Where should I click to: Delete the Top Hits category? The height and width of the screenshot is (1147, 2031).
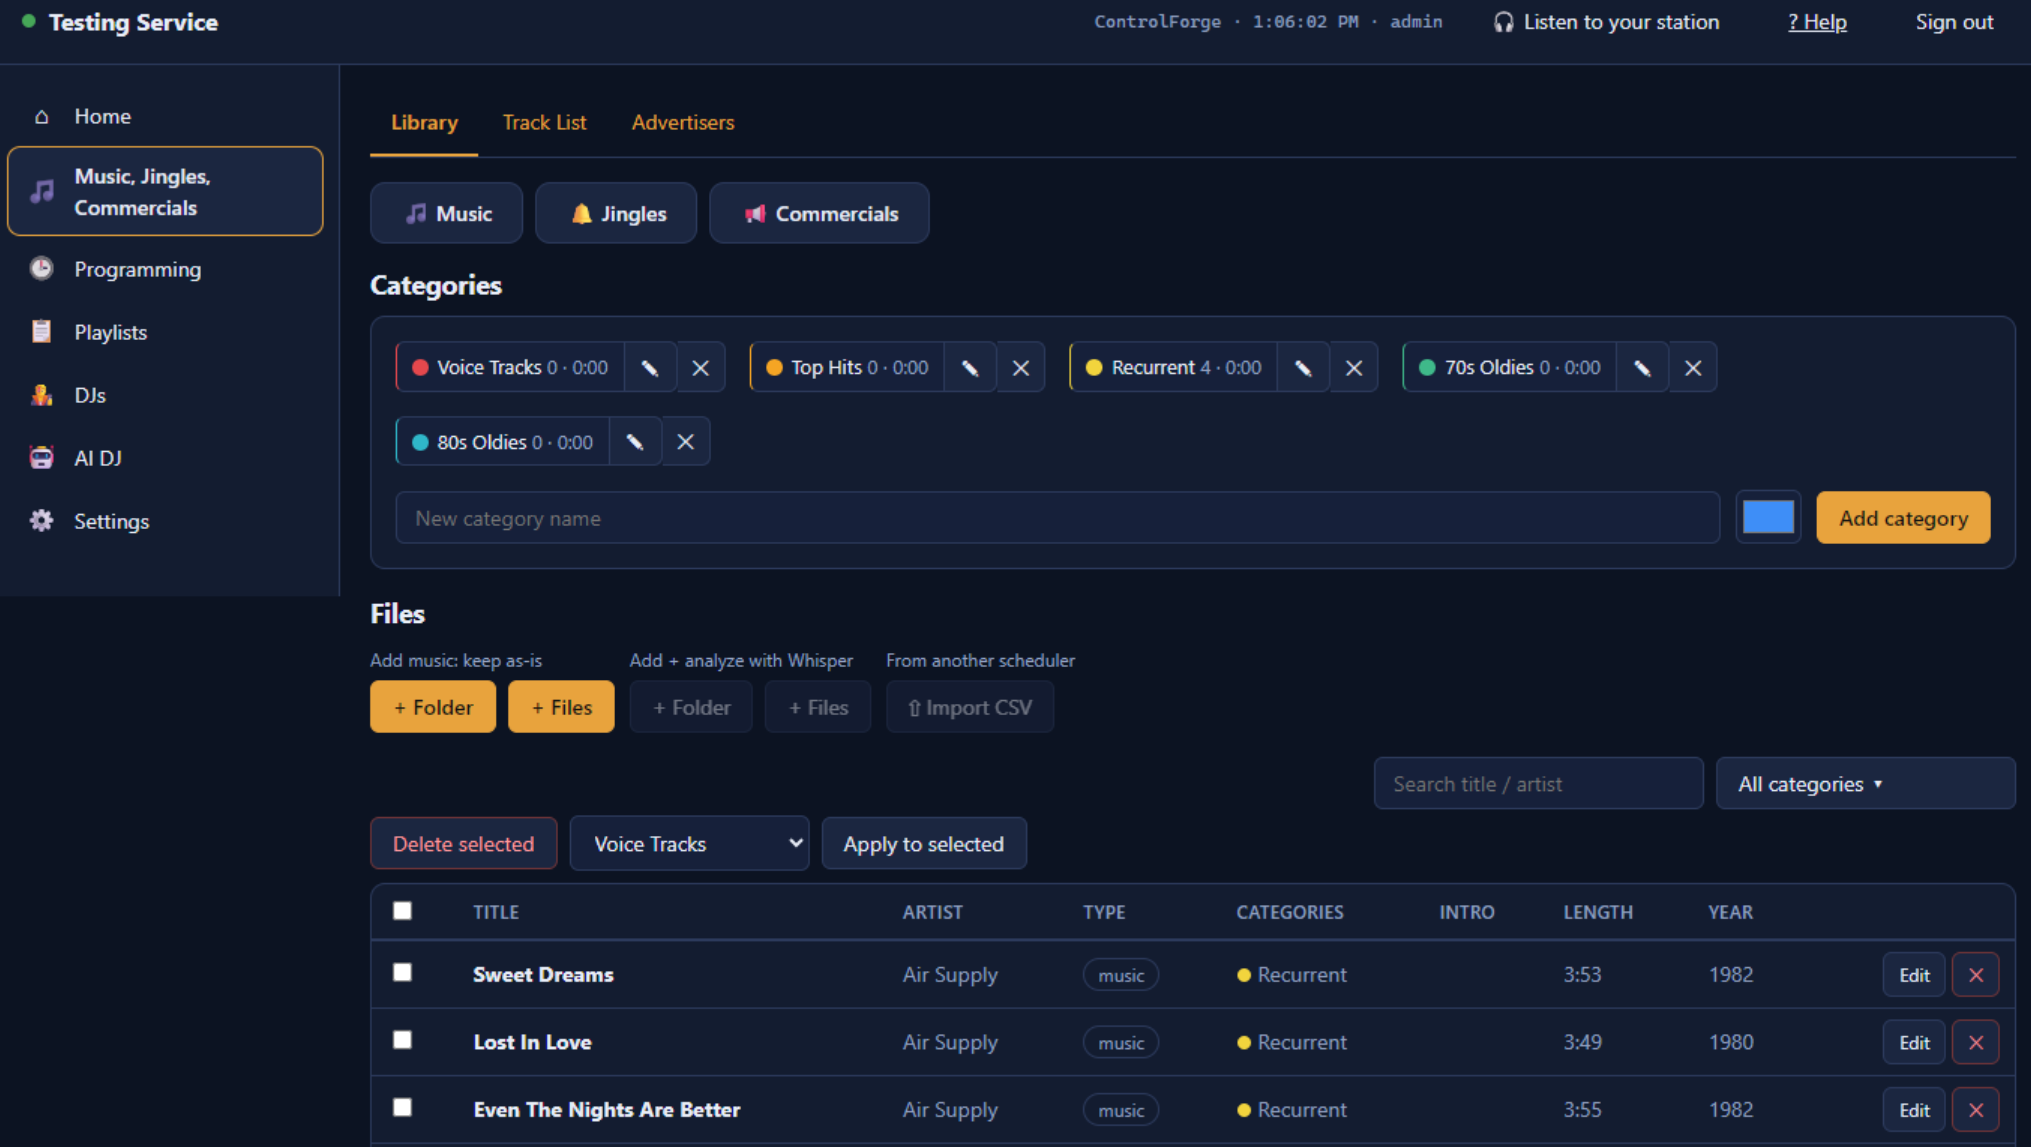click(x=1021, y=368)
